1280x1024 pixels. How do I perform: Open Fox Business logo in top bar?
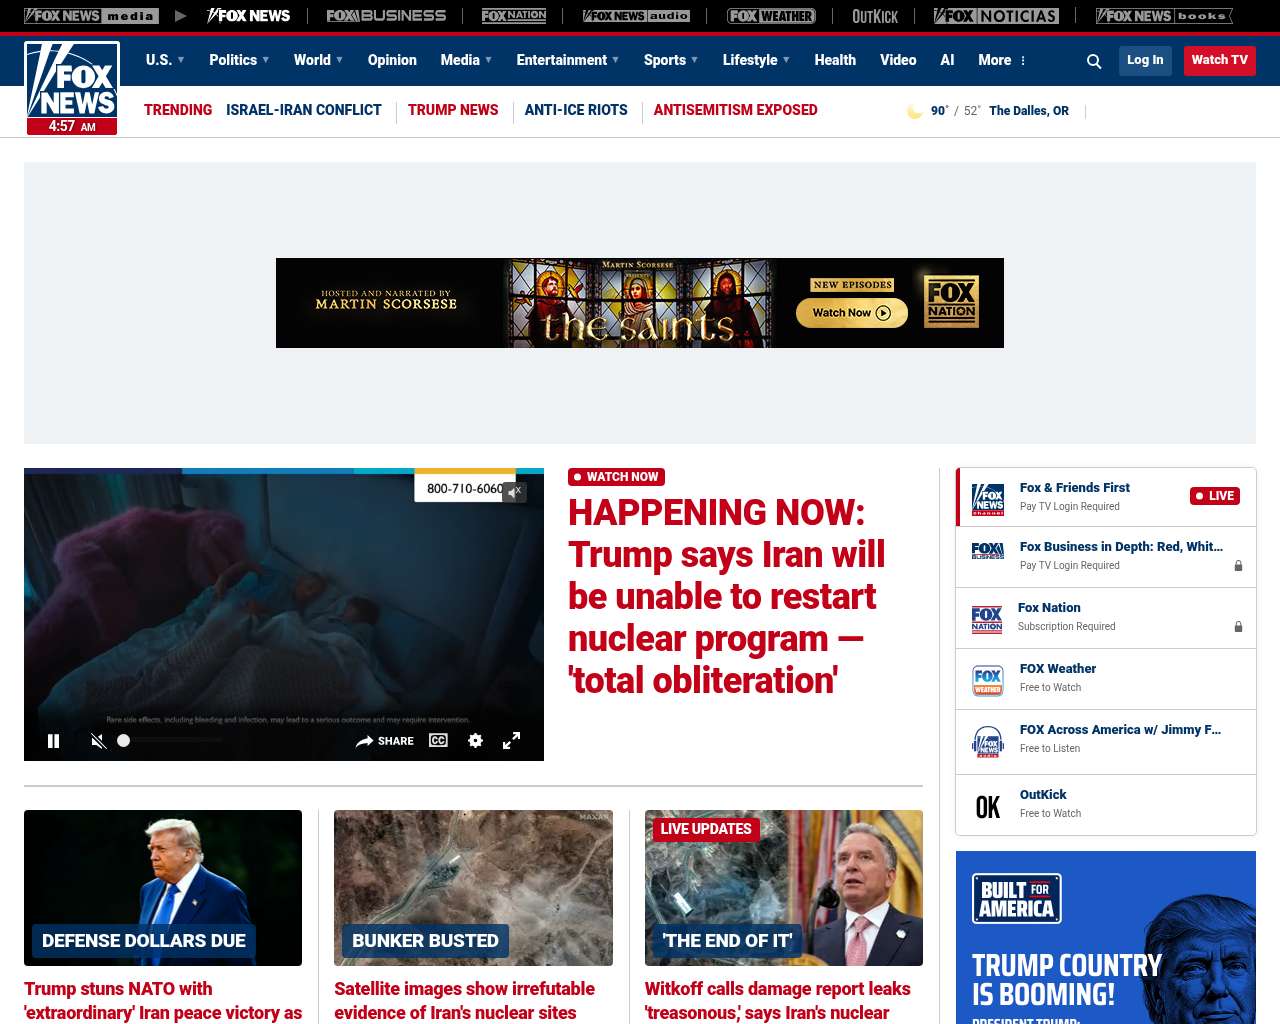pos(386,16)
